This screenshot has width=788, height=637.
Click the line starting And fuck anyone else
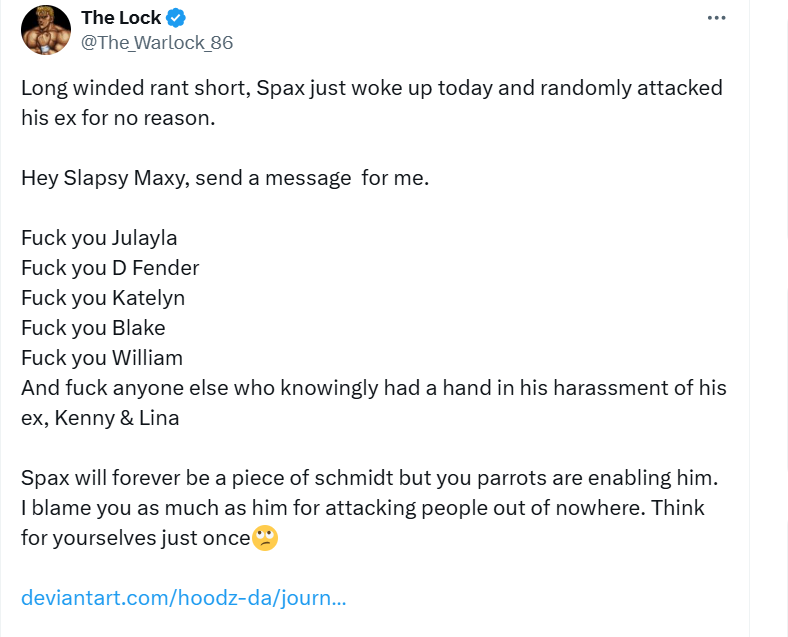373,388
